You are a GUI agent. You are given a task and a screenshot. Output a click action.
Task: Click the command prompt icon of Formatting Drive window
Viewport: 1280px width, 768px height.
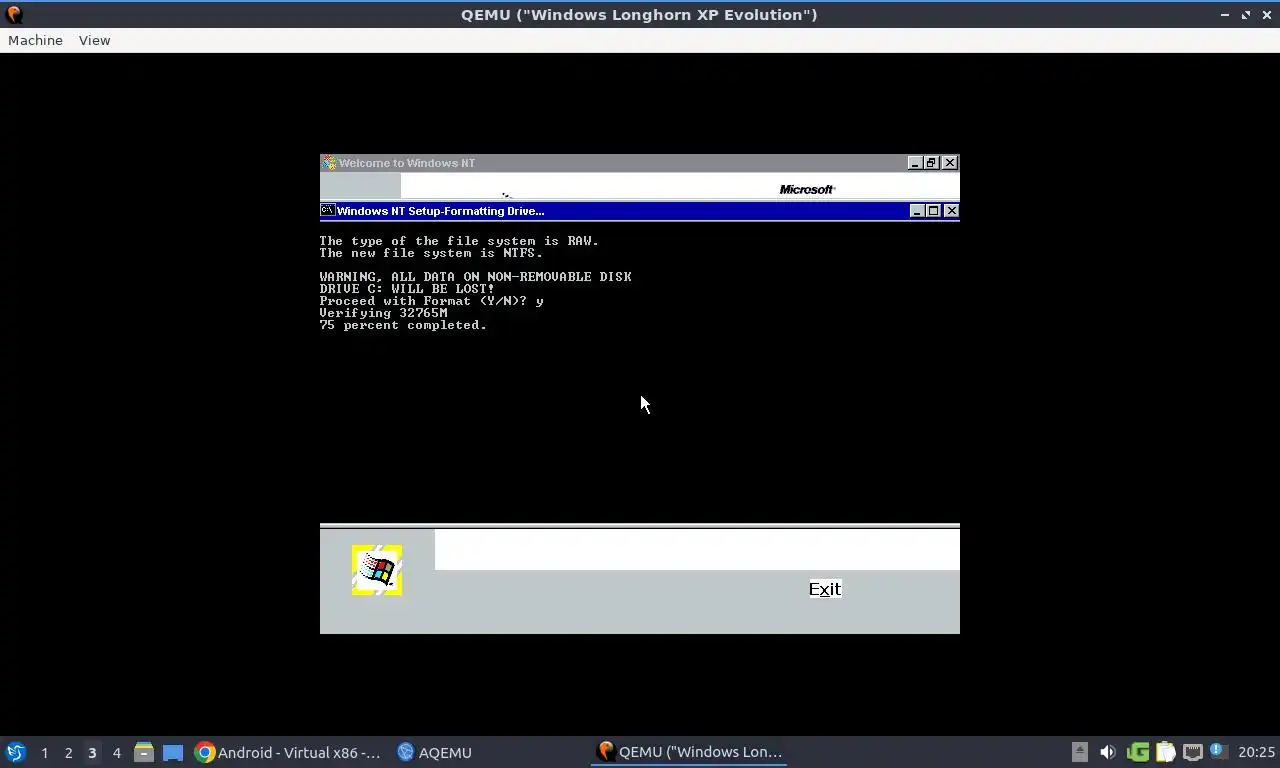327,211
